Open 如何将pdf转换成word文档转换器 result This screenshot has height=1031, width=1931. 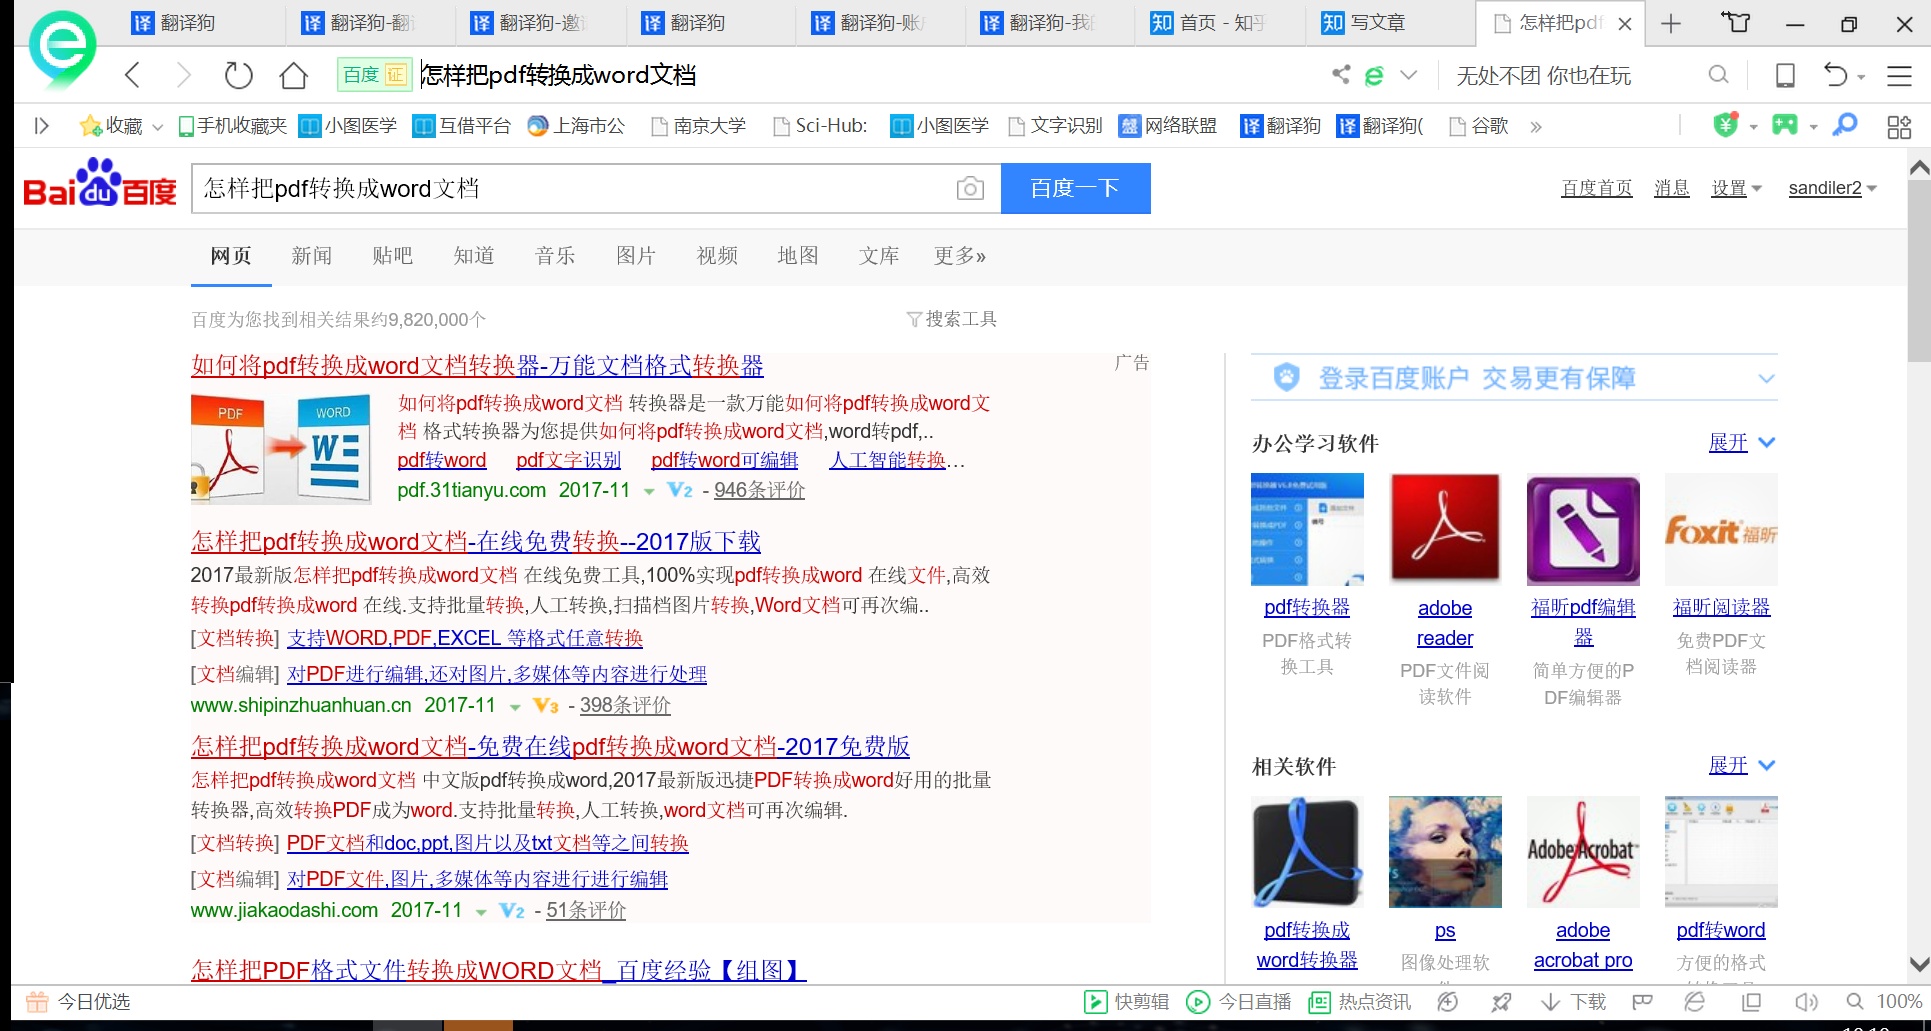tap(477, 365)
